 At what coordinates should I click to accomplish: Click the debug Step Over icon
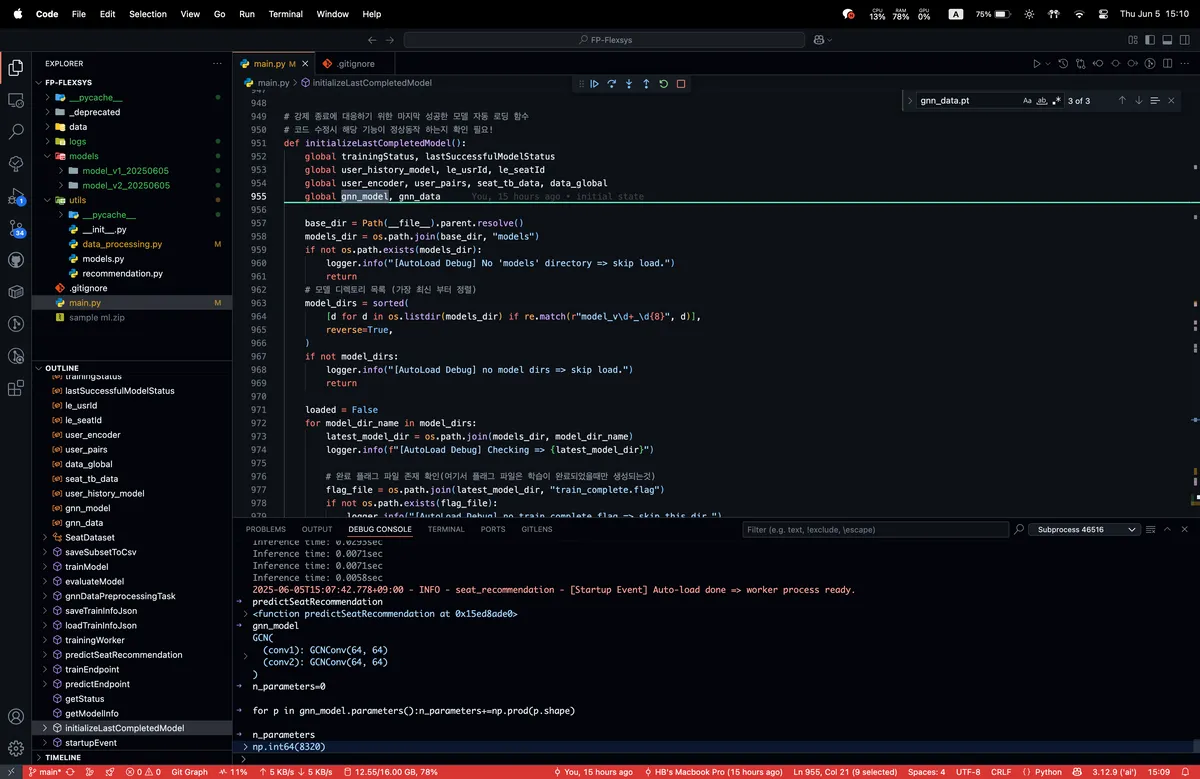611,84
